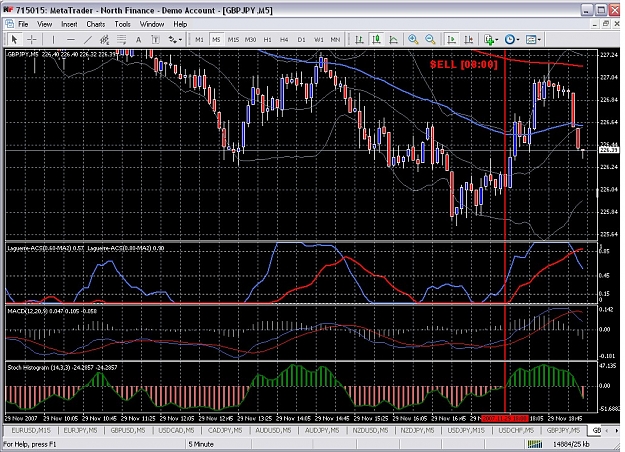
Task: Click the MDI document icon beside File
Action: [10, 24]
